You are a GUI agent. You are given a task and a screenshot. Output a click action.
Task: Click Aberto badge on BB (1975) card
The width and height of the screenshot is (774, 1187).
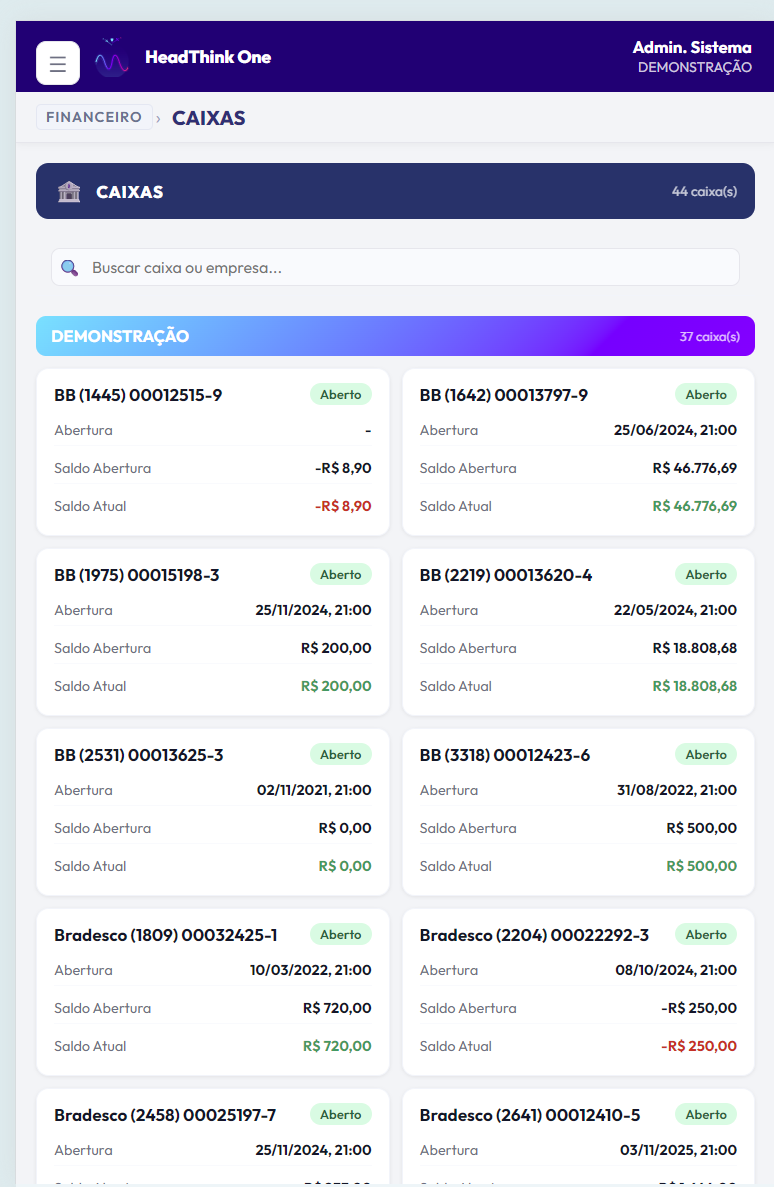[341, 575]
